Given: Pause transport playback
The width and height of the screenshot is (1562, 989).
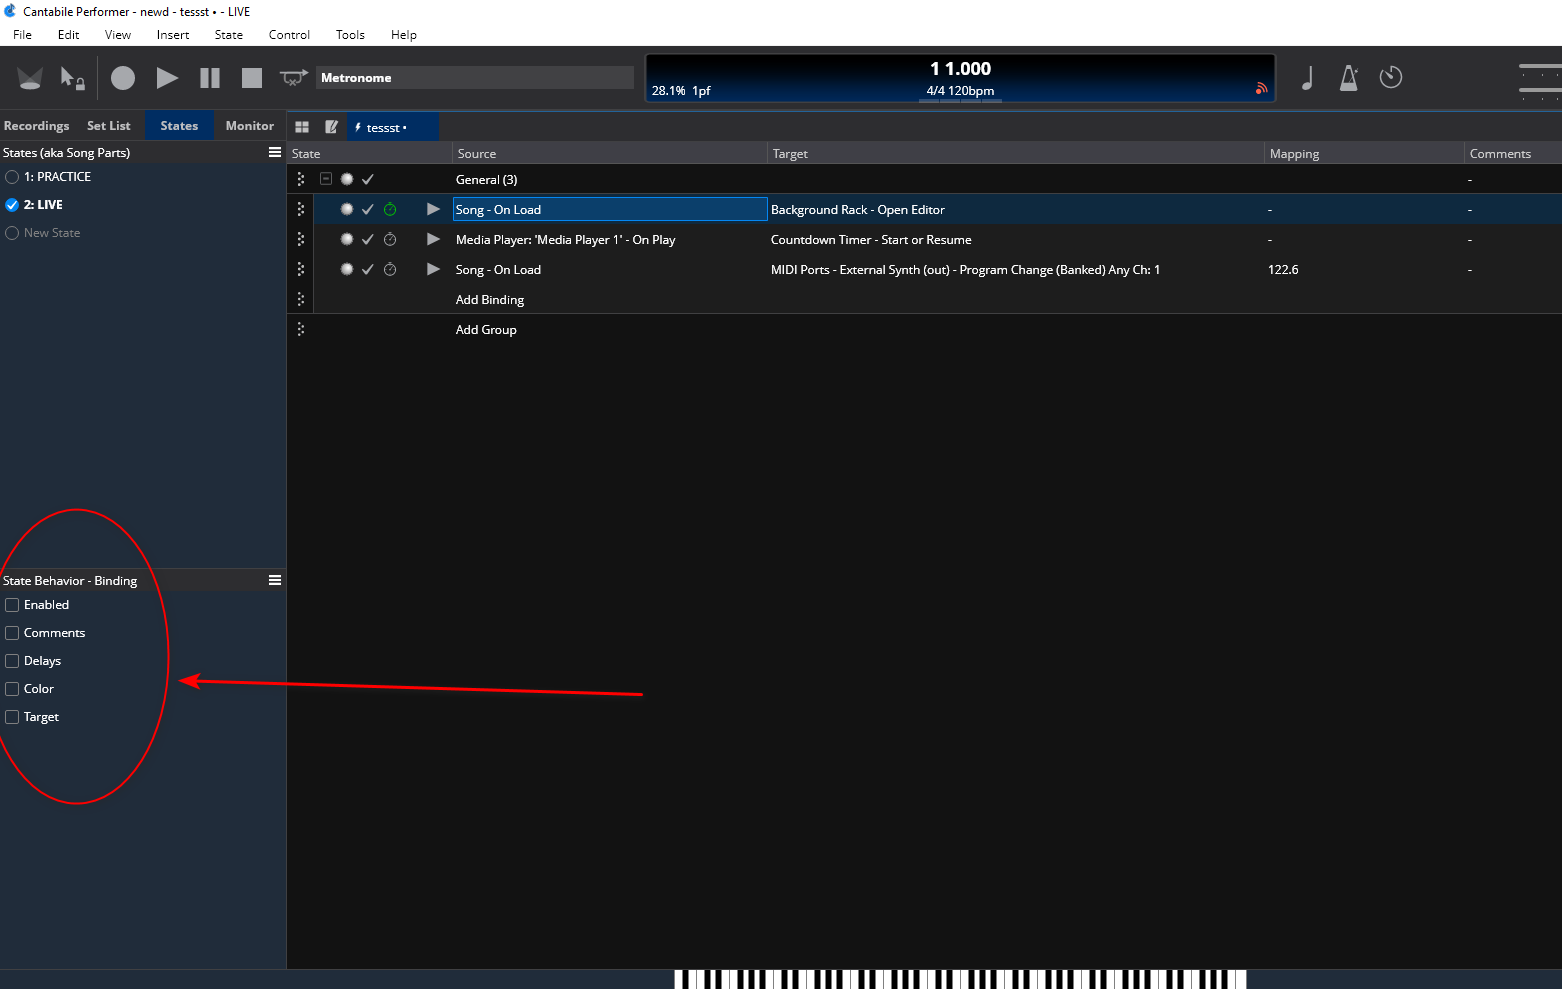Looking at the screenshot, I should point(210,78).
